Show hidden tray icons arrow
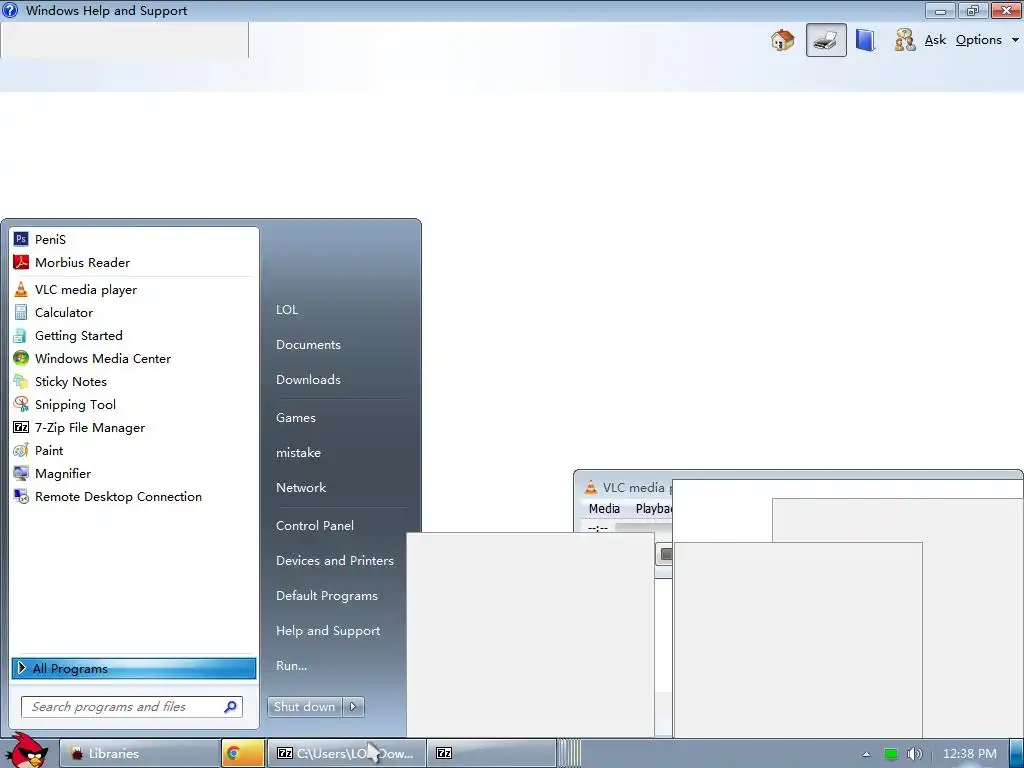The height and width of the screenshot is (768, 1024). pyautogui.click(x=866, y=754)
